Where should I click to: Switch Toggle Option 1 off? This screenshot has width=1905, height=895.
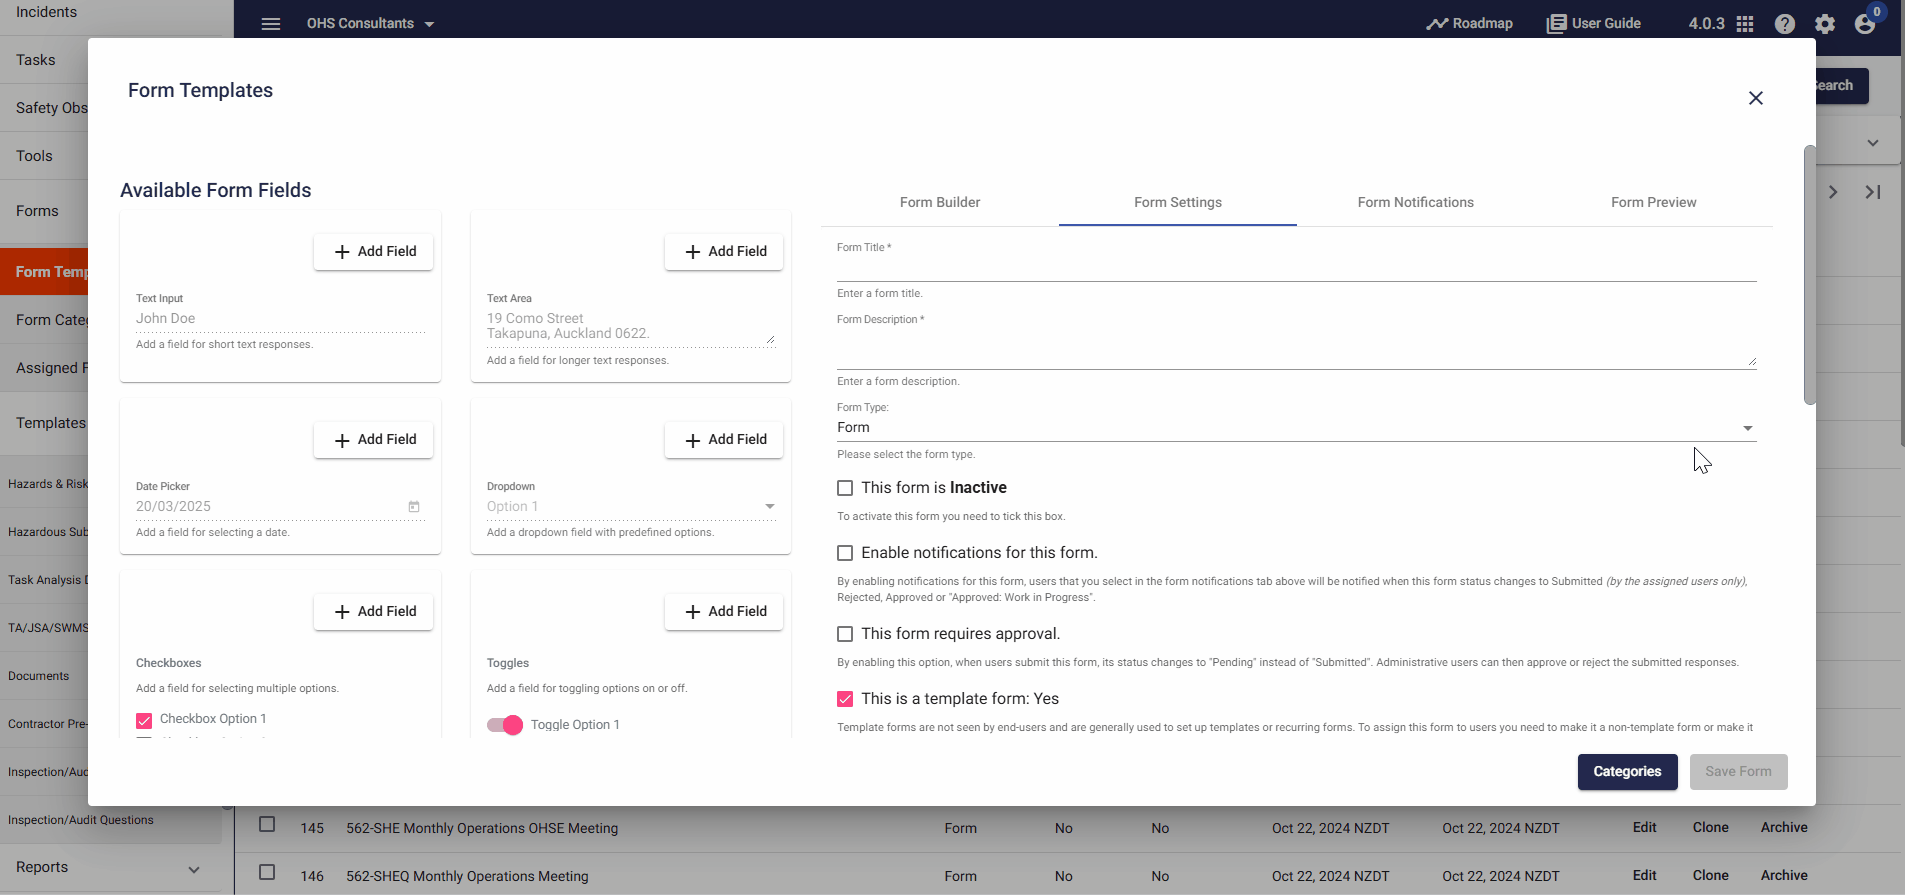505,725
